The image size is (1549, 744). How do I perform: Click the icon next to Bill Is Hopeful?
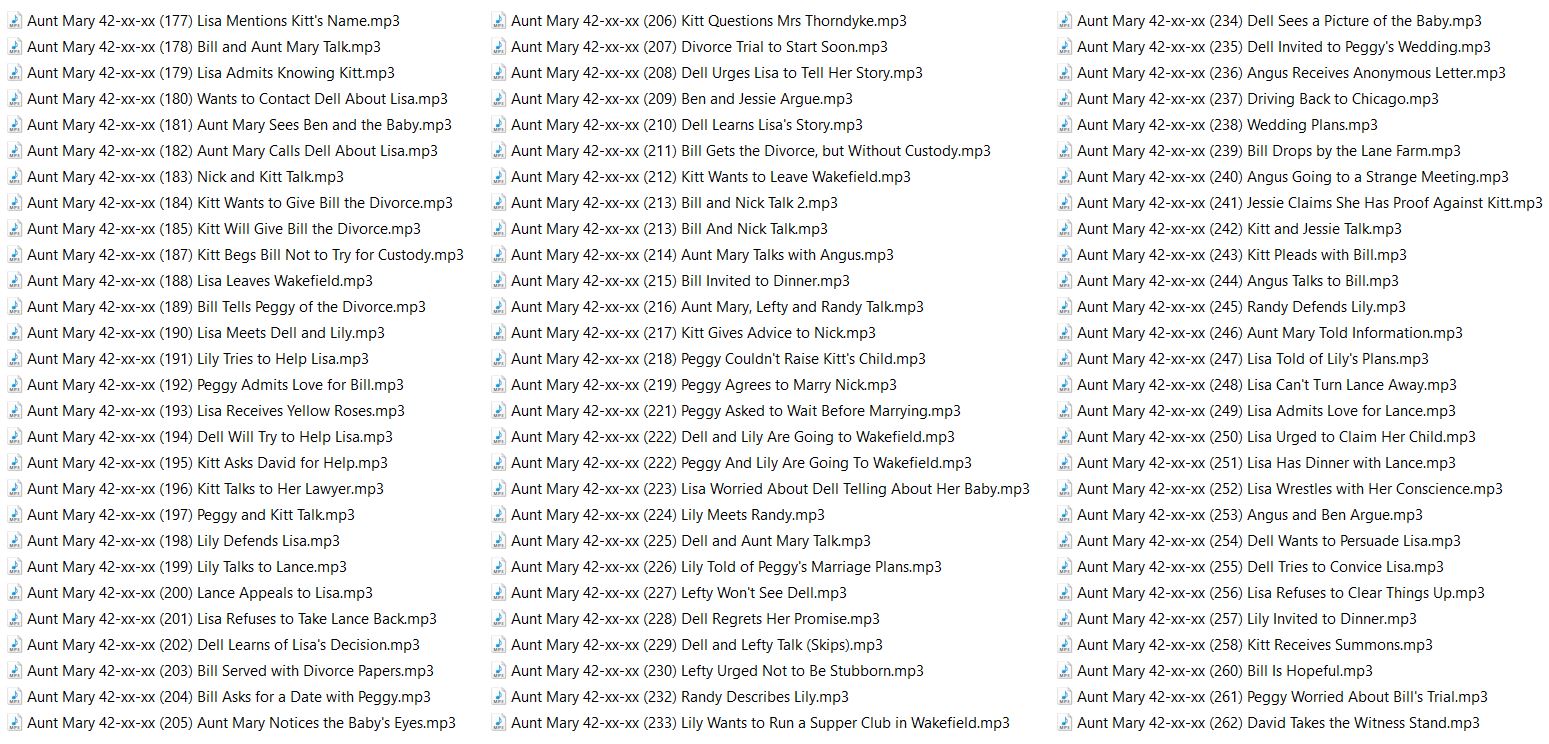click(x=1064, y=671)
